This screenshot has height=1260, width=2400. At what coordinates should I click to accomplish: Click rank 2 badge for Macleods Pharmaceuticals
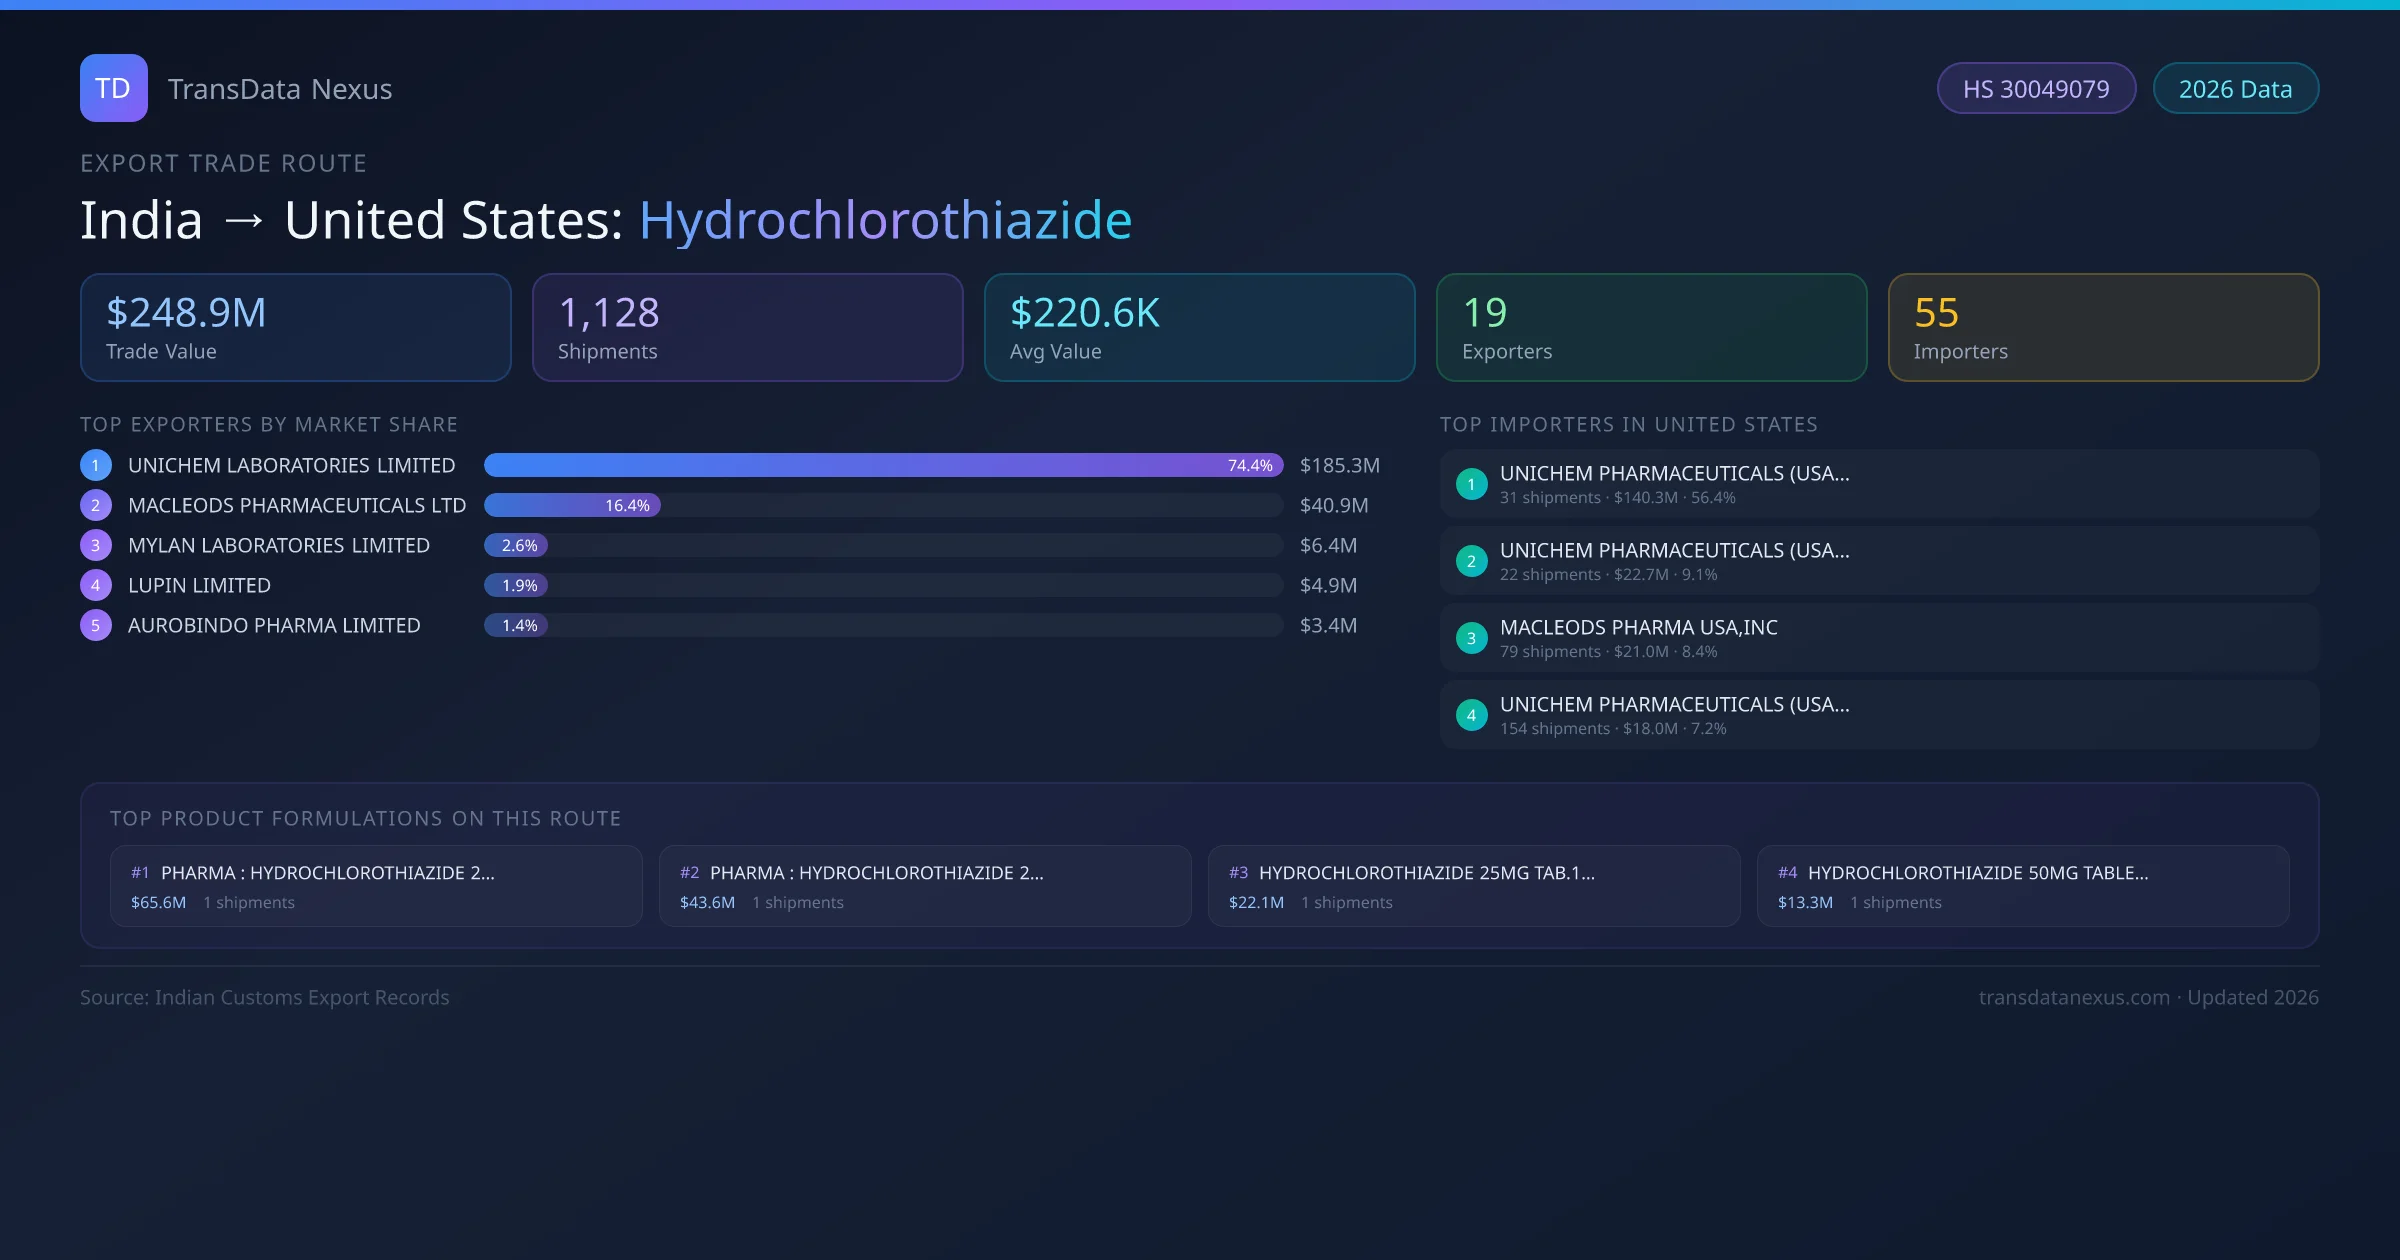(96, 505)
